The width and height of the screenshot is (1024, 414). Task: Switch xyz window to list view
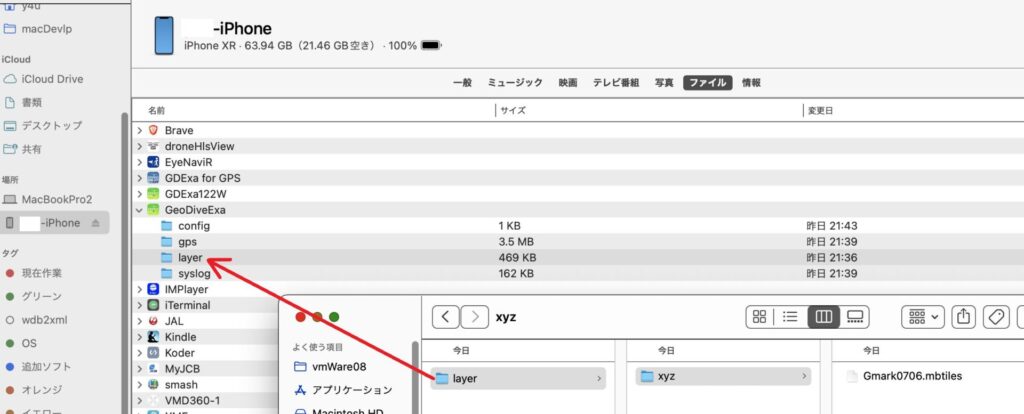[790, 317]
